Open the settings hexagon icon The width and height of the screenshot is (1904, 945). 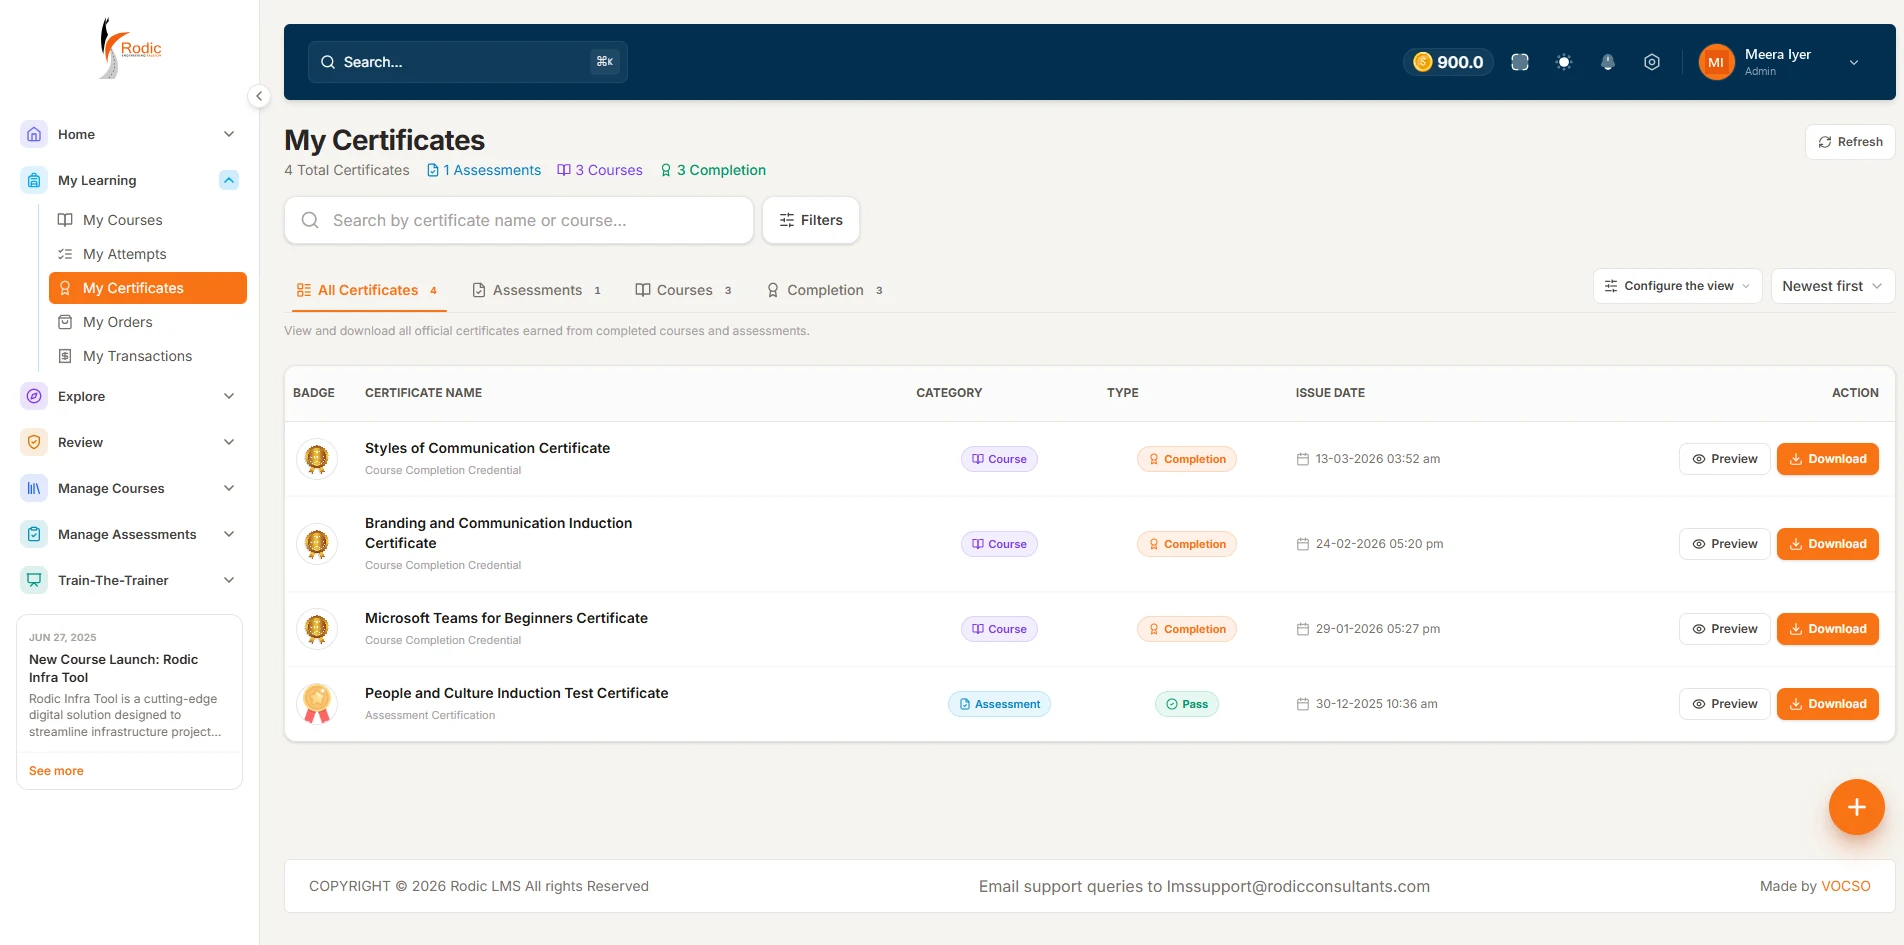(1652, 62)
